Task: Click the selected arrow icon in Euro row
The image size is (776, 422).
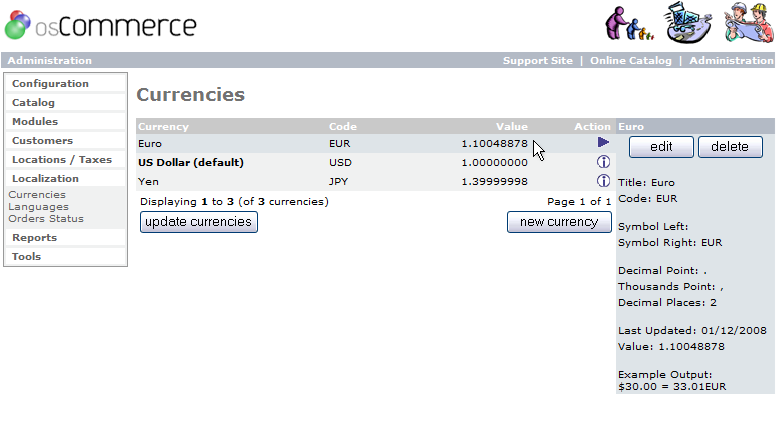Action: (603, 142)
